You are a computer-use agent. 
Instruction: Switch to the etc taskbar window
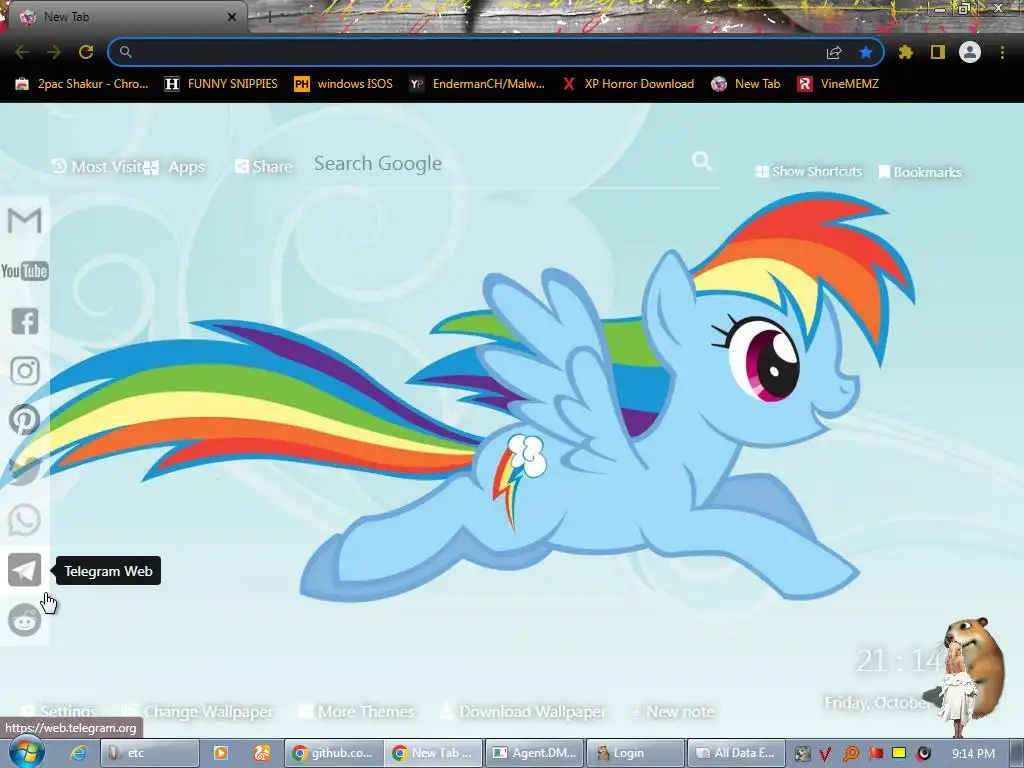150,753
